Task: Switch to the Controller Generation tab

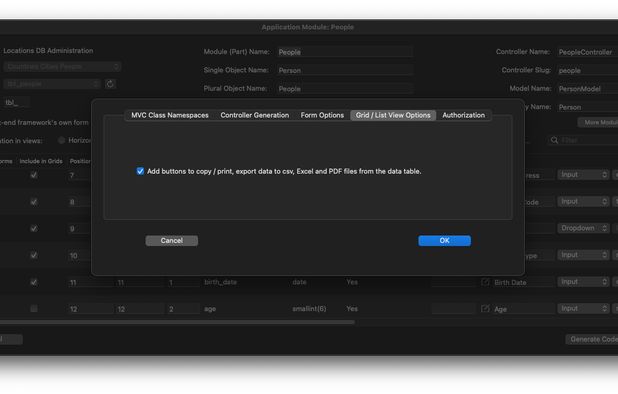Action: (255, 115)
